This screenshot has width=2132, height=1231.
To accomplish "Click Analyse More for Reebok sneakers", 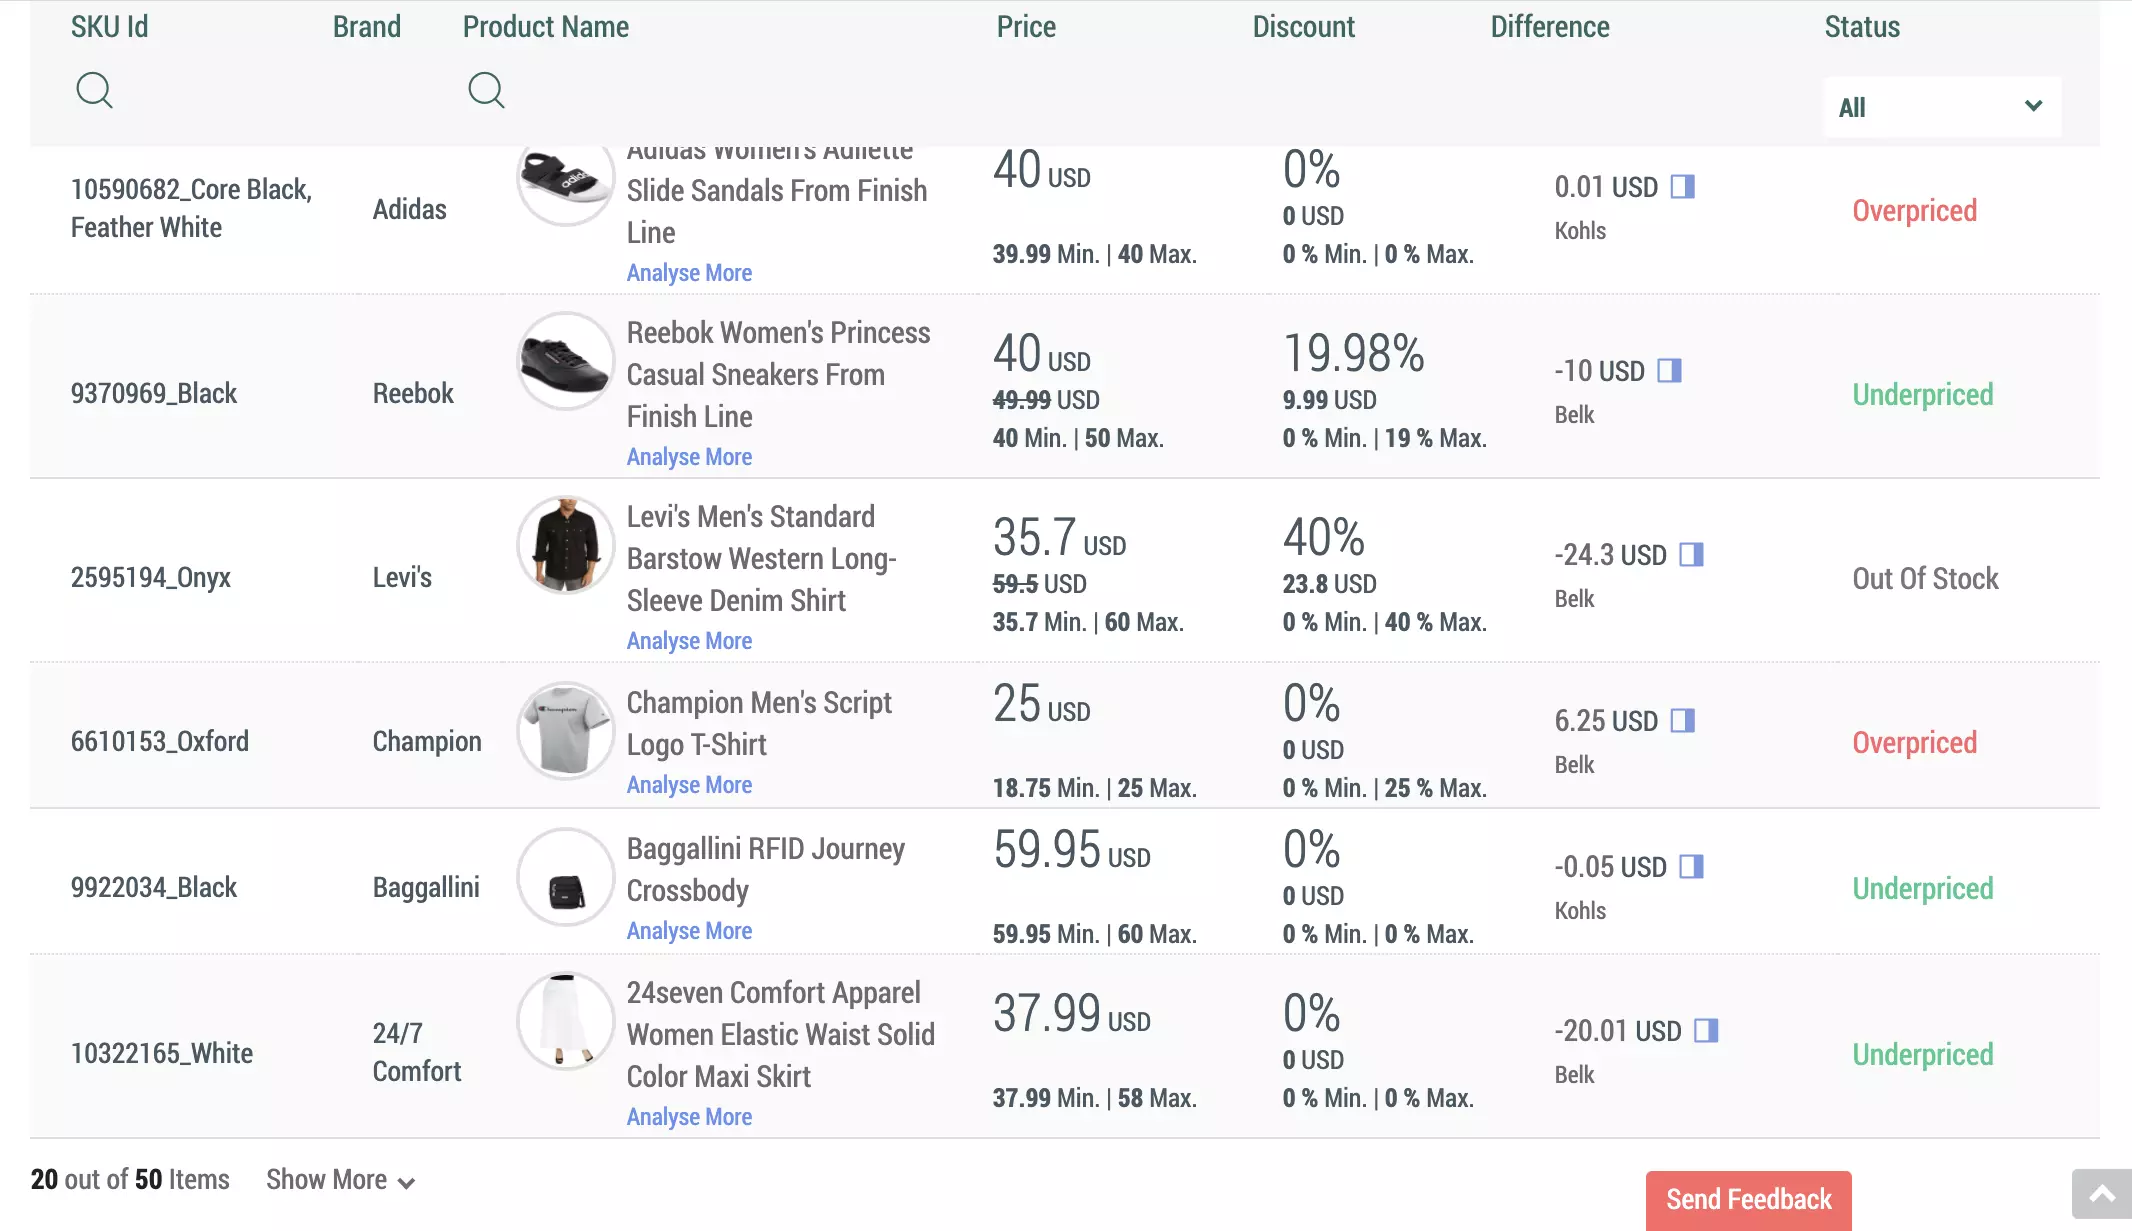I will coord(689,456).
